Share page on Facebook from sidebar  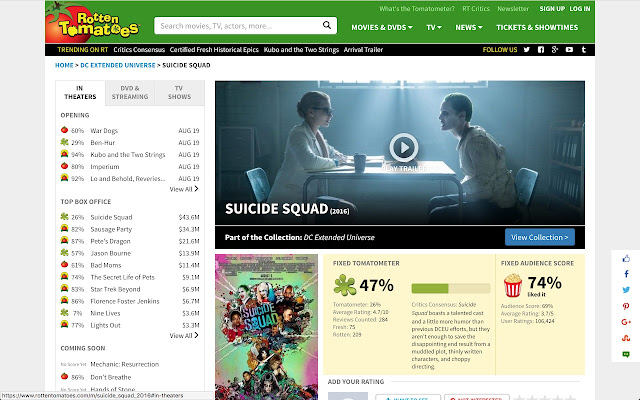point(626,274)
